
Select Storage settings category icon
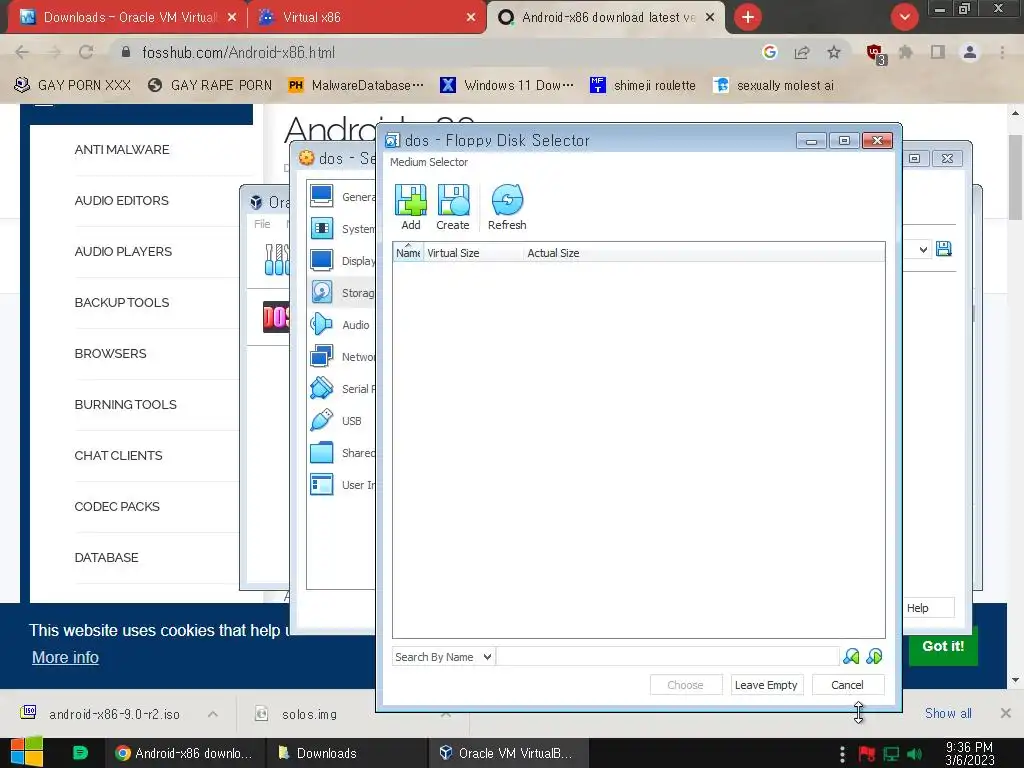point(321,292)
